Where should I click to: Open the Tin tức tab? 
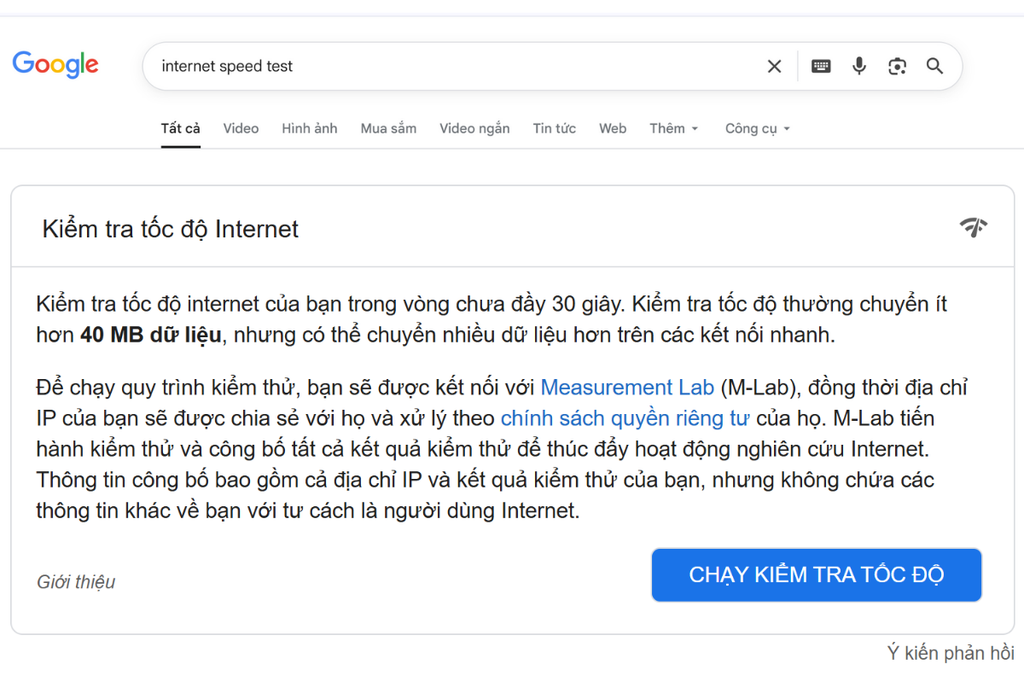pos(554,128)
